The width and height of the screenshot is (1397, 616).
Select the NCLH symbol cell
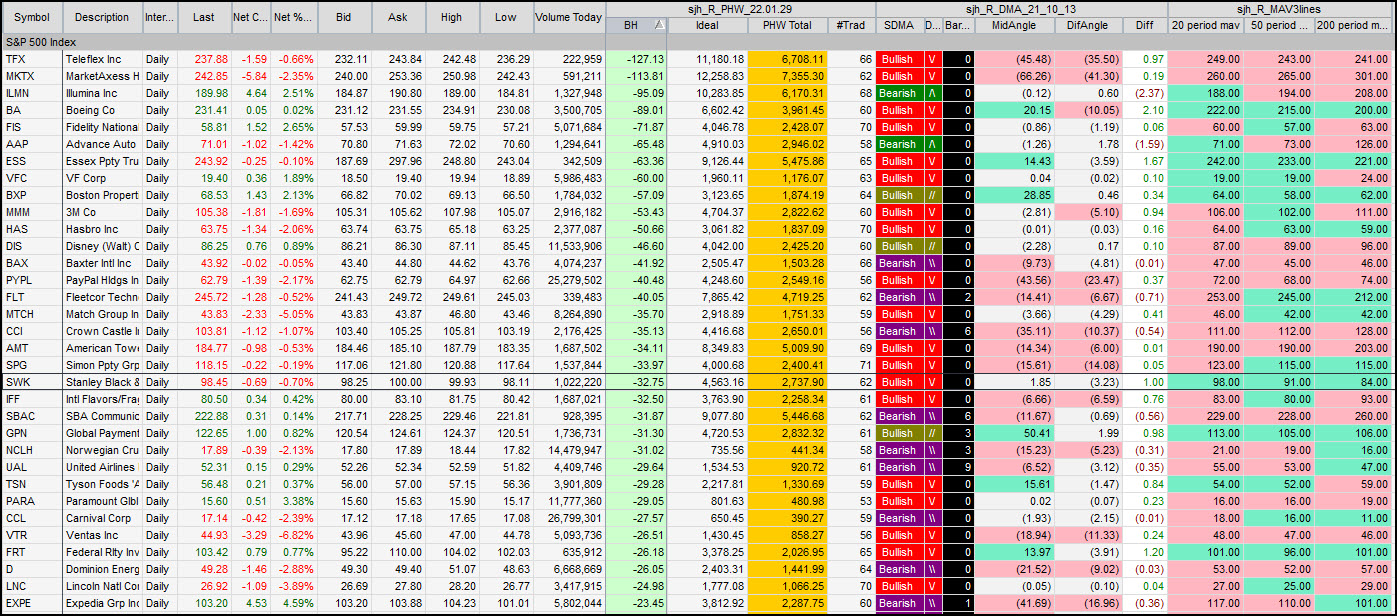[x=33, y=450]
